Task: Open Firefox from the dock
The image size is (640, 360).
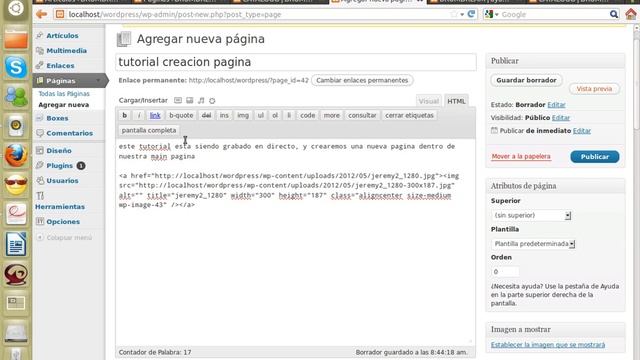Action: pos(16,156)
